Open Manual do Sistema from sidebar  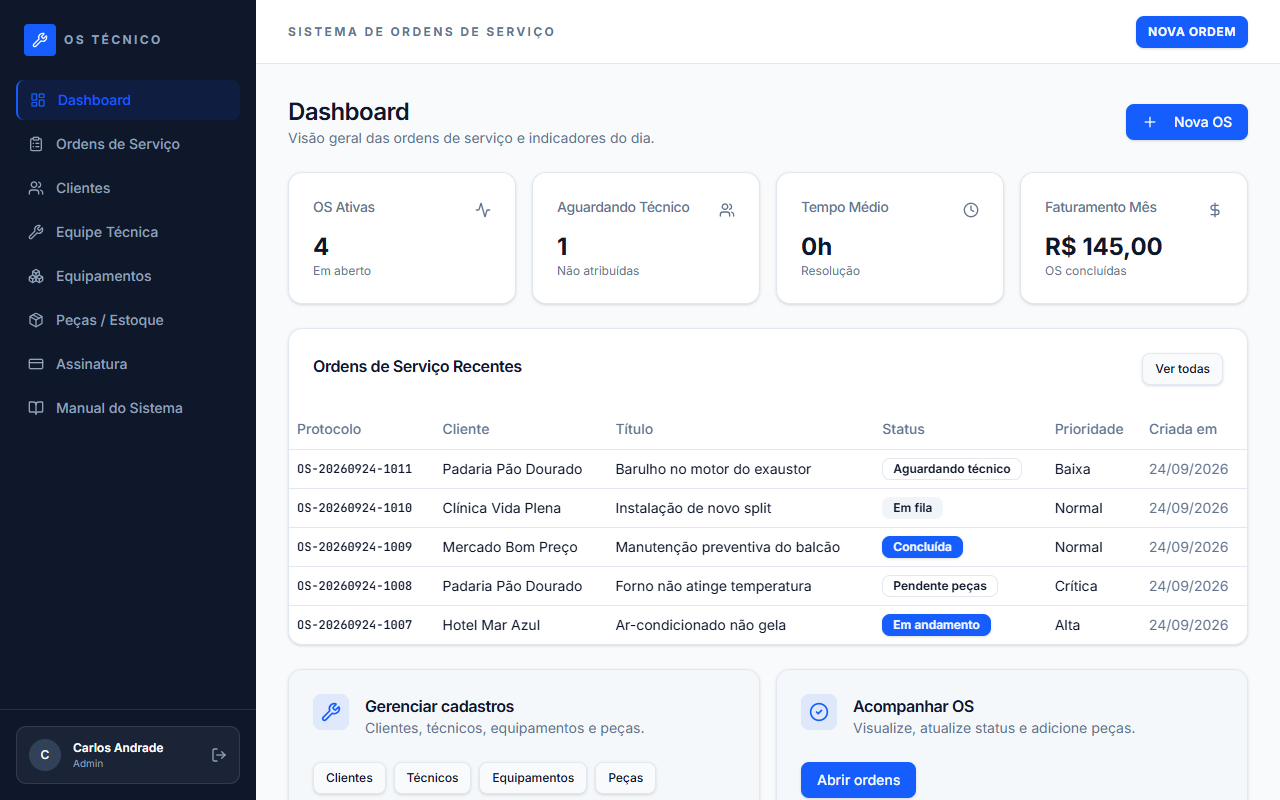[x=128, y=408]
